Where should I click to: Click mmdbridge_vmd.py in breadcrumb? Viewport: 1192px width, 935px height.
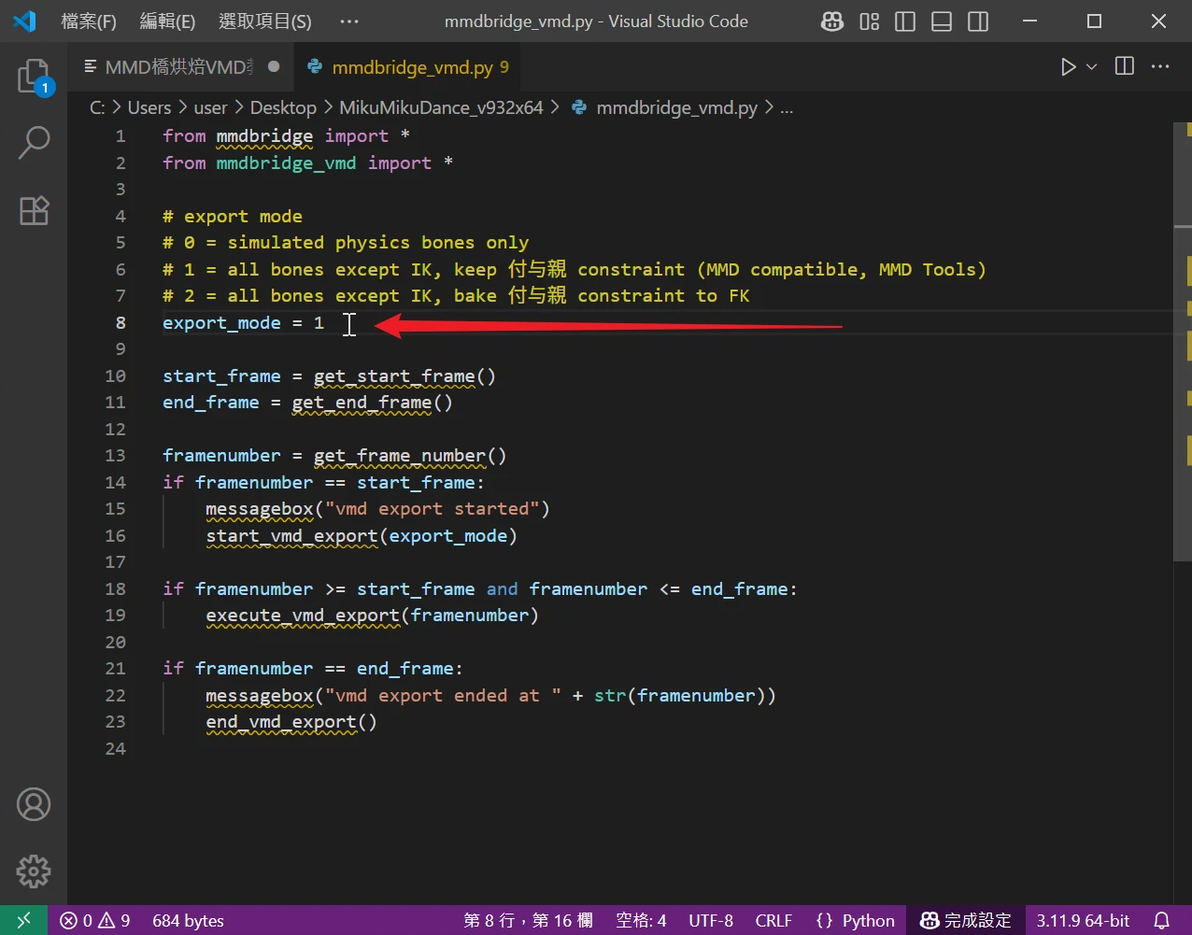(677, 108)
